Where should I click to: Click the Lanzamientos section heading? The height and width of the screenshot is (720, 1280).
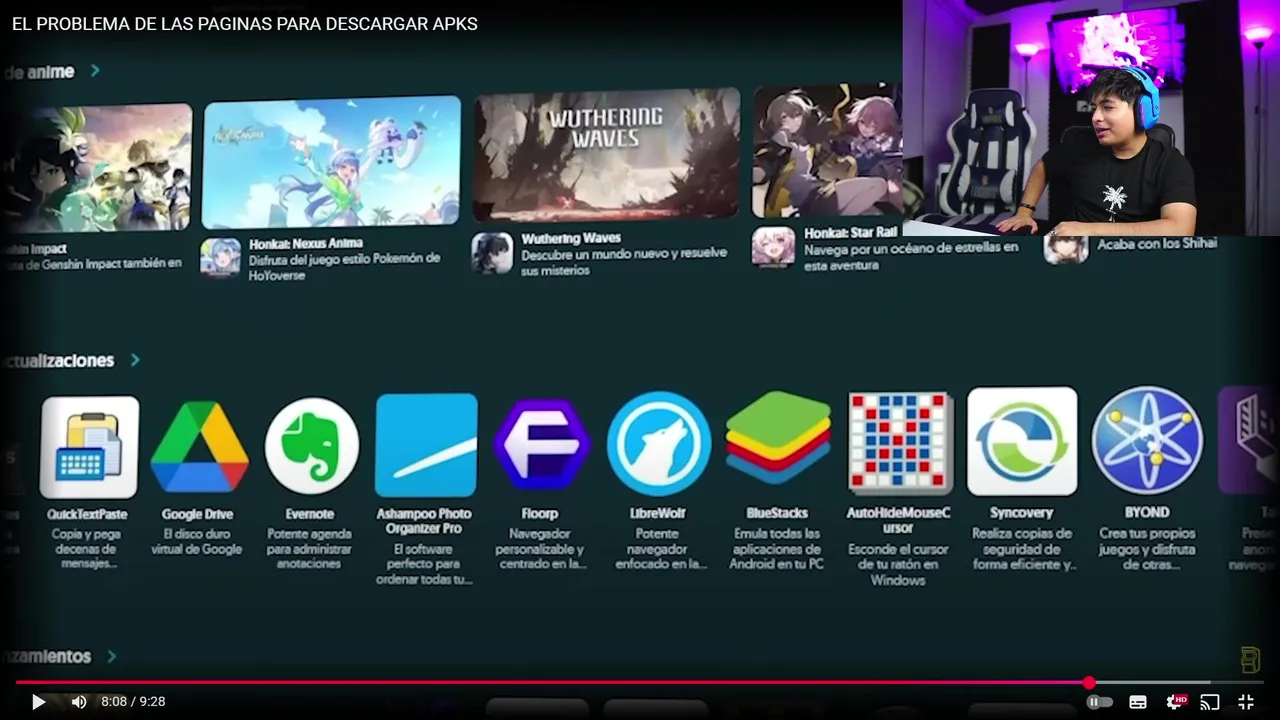pyautogui.click(x=45, y=657)
